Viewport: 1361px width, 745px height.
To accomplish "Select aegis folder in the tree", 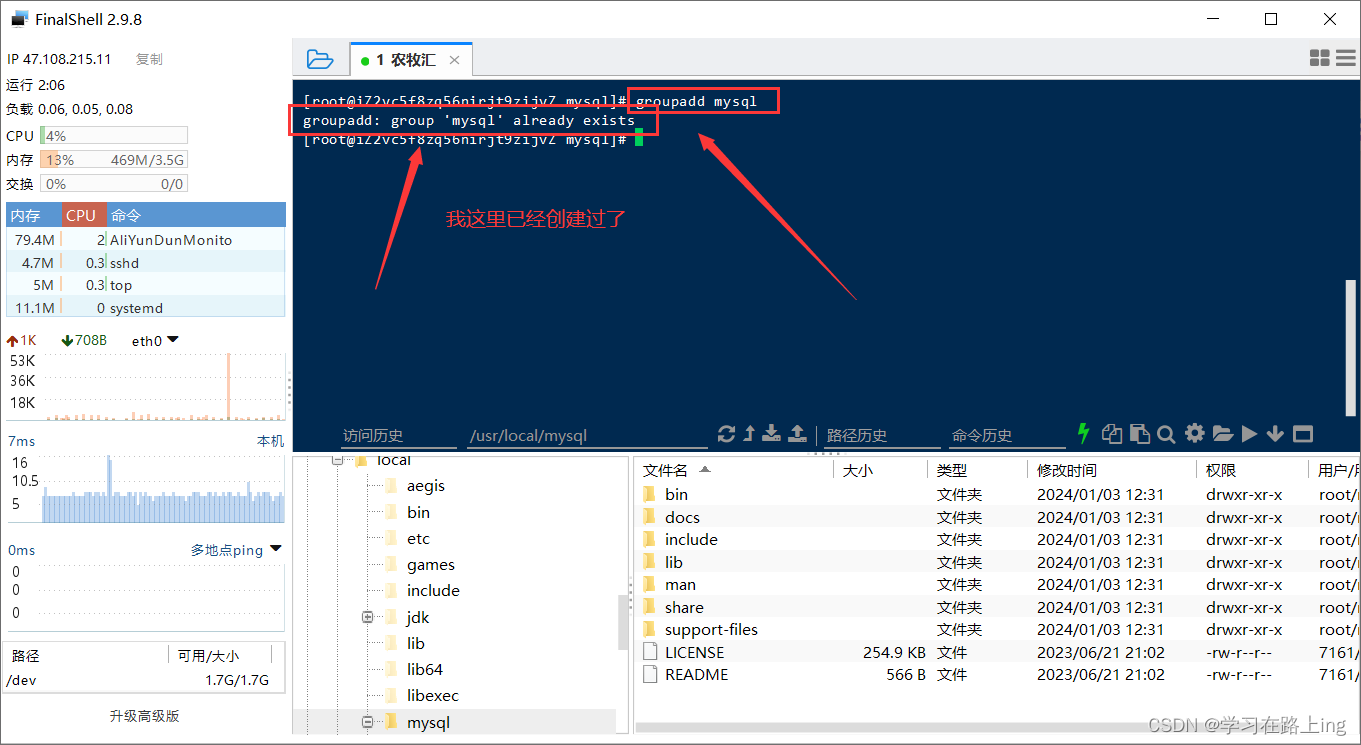I will pyautogui.click(x=426, y=486).
